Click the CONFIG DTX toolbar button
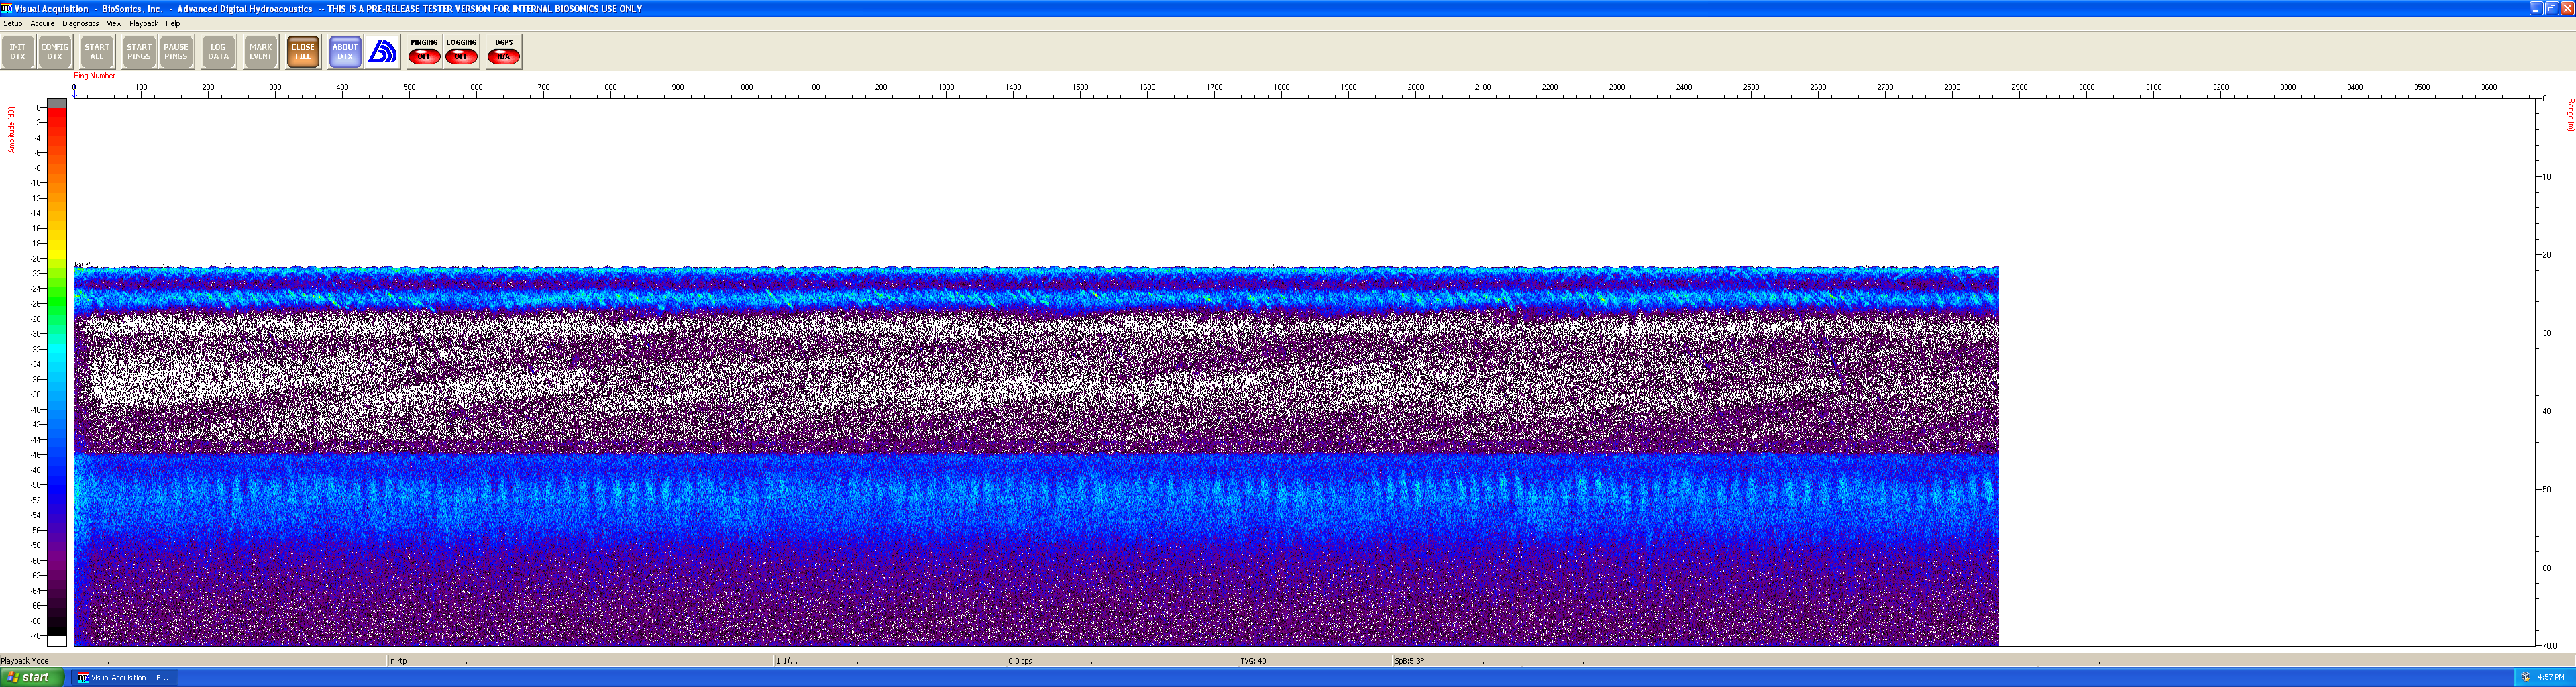Image resolution: width=2576 pixels, height=687 pixels. 55,51
